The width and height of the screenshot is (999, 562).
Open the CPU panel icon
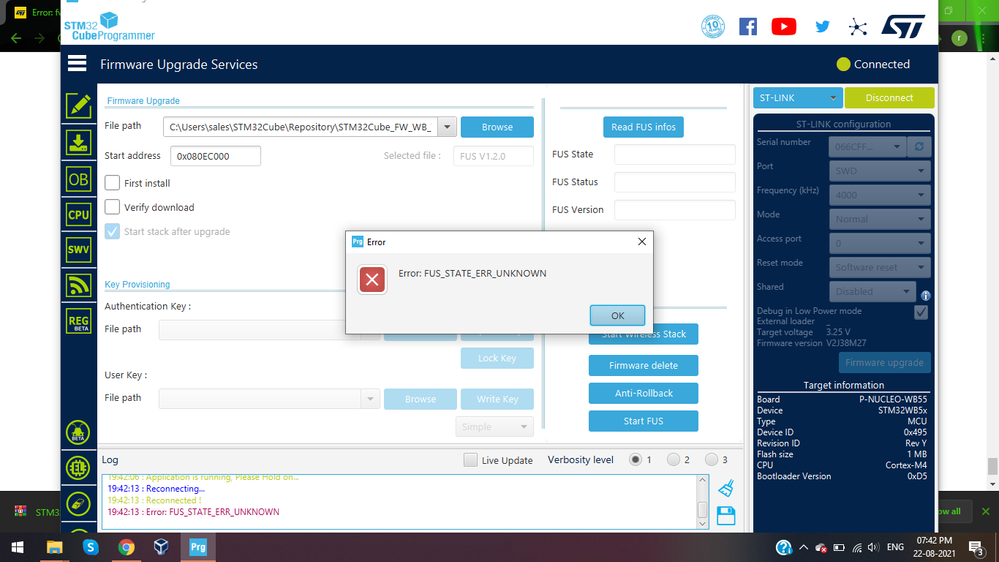tap(78, 215)
